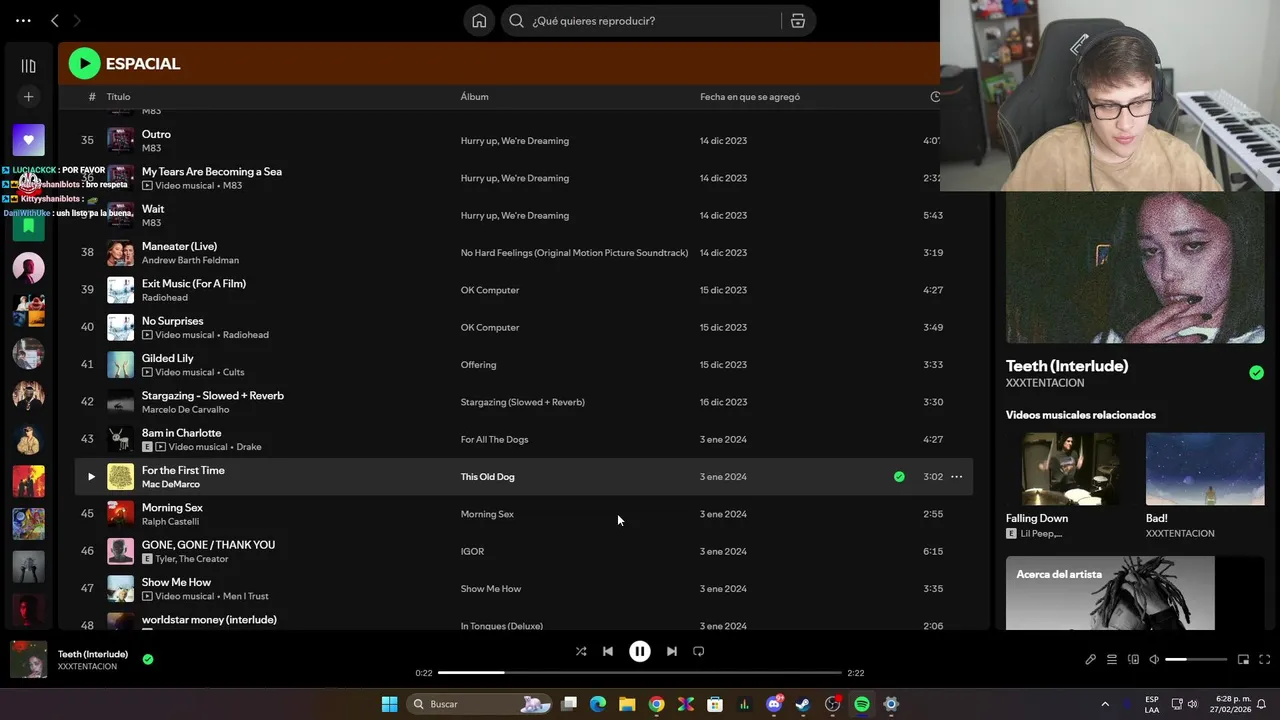Screen dimensions: 1280x720
Task: Play the For the First Time row
Action: (x=91, y=477)
